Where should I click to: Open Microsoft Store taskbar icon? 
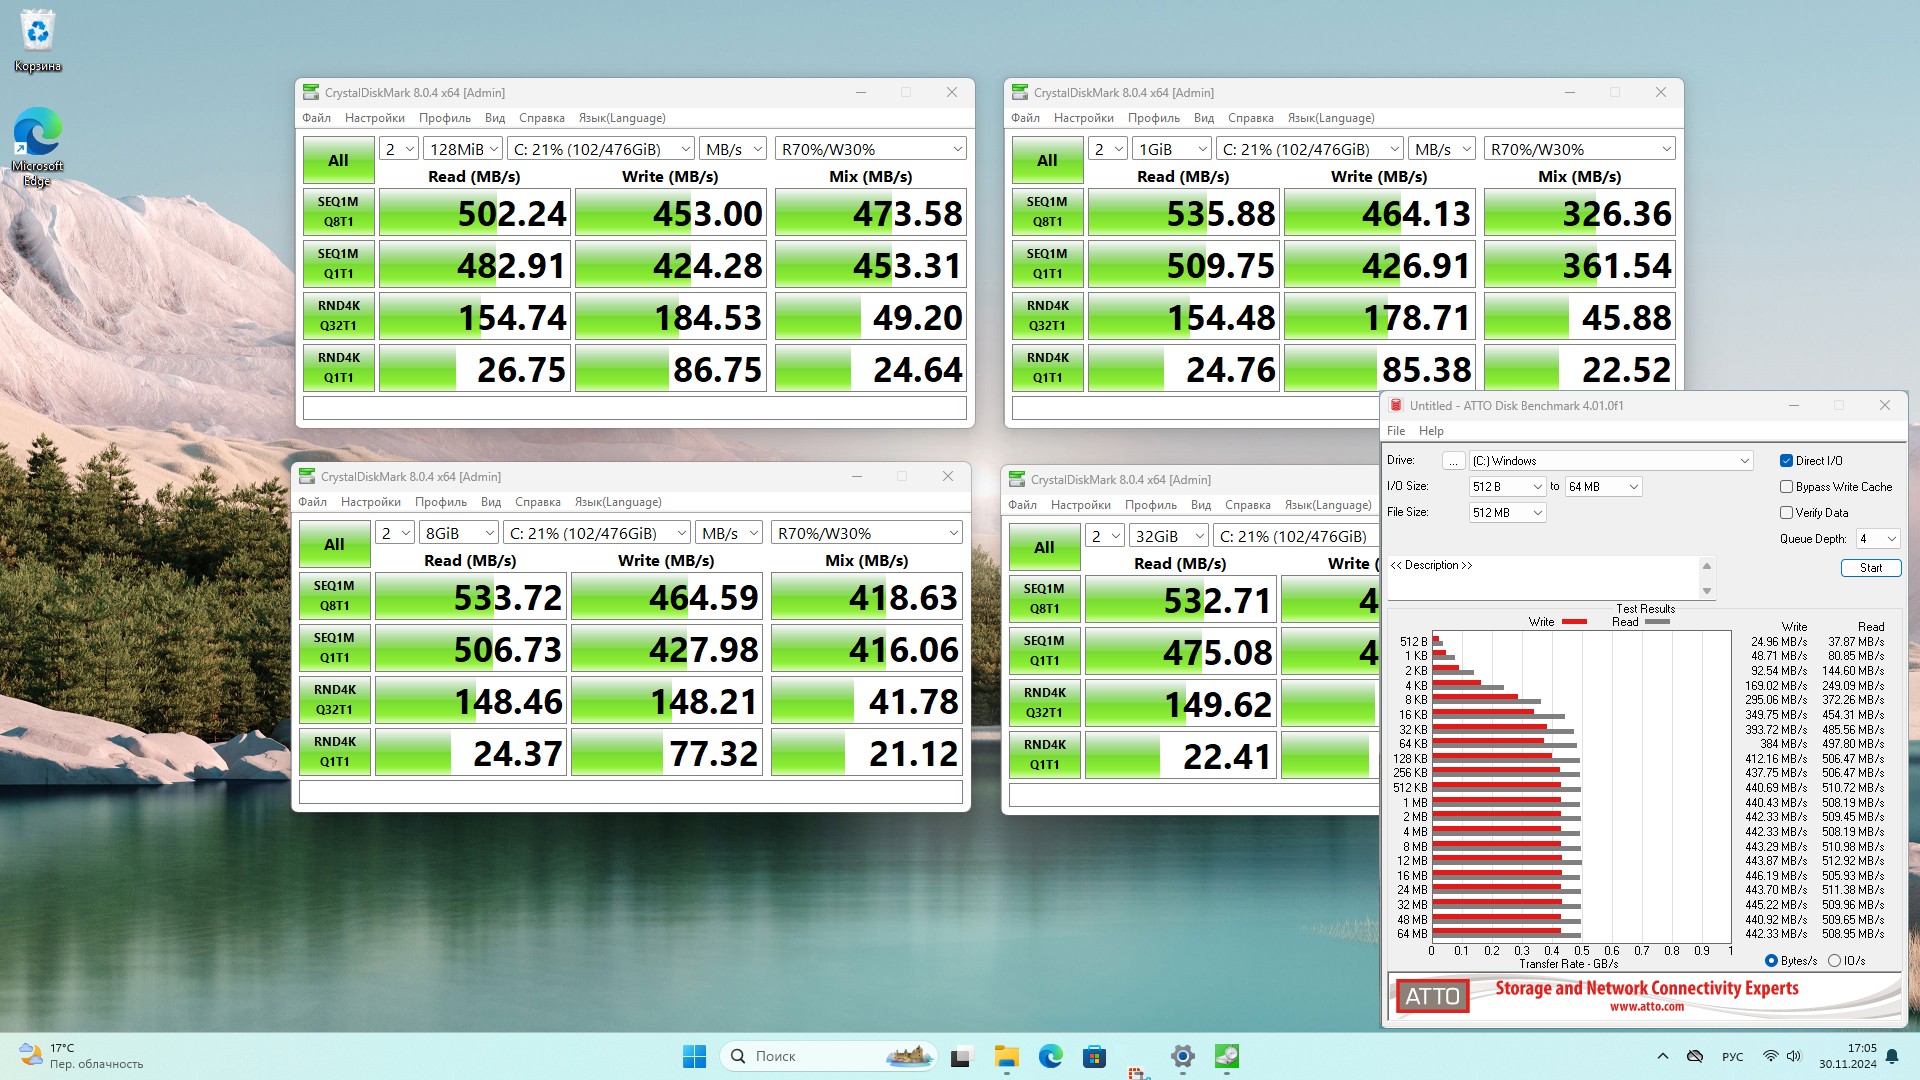(1094, 1056)
